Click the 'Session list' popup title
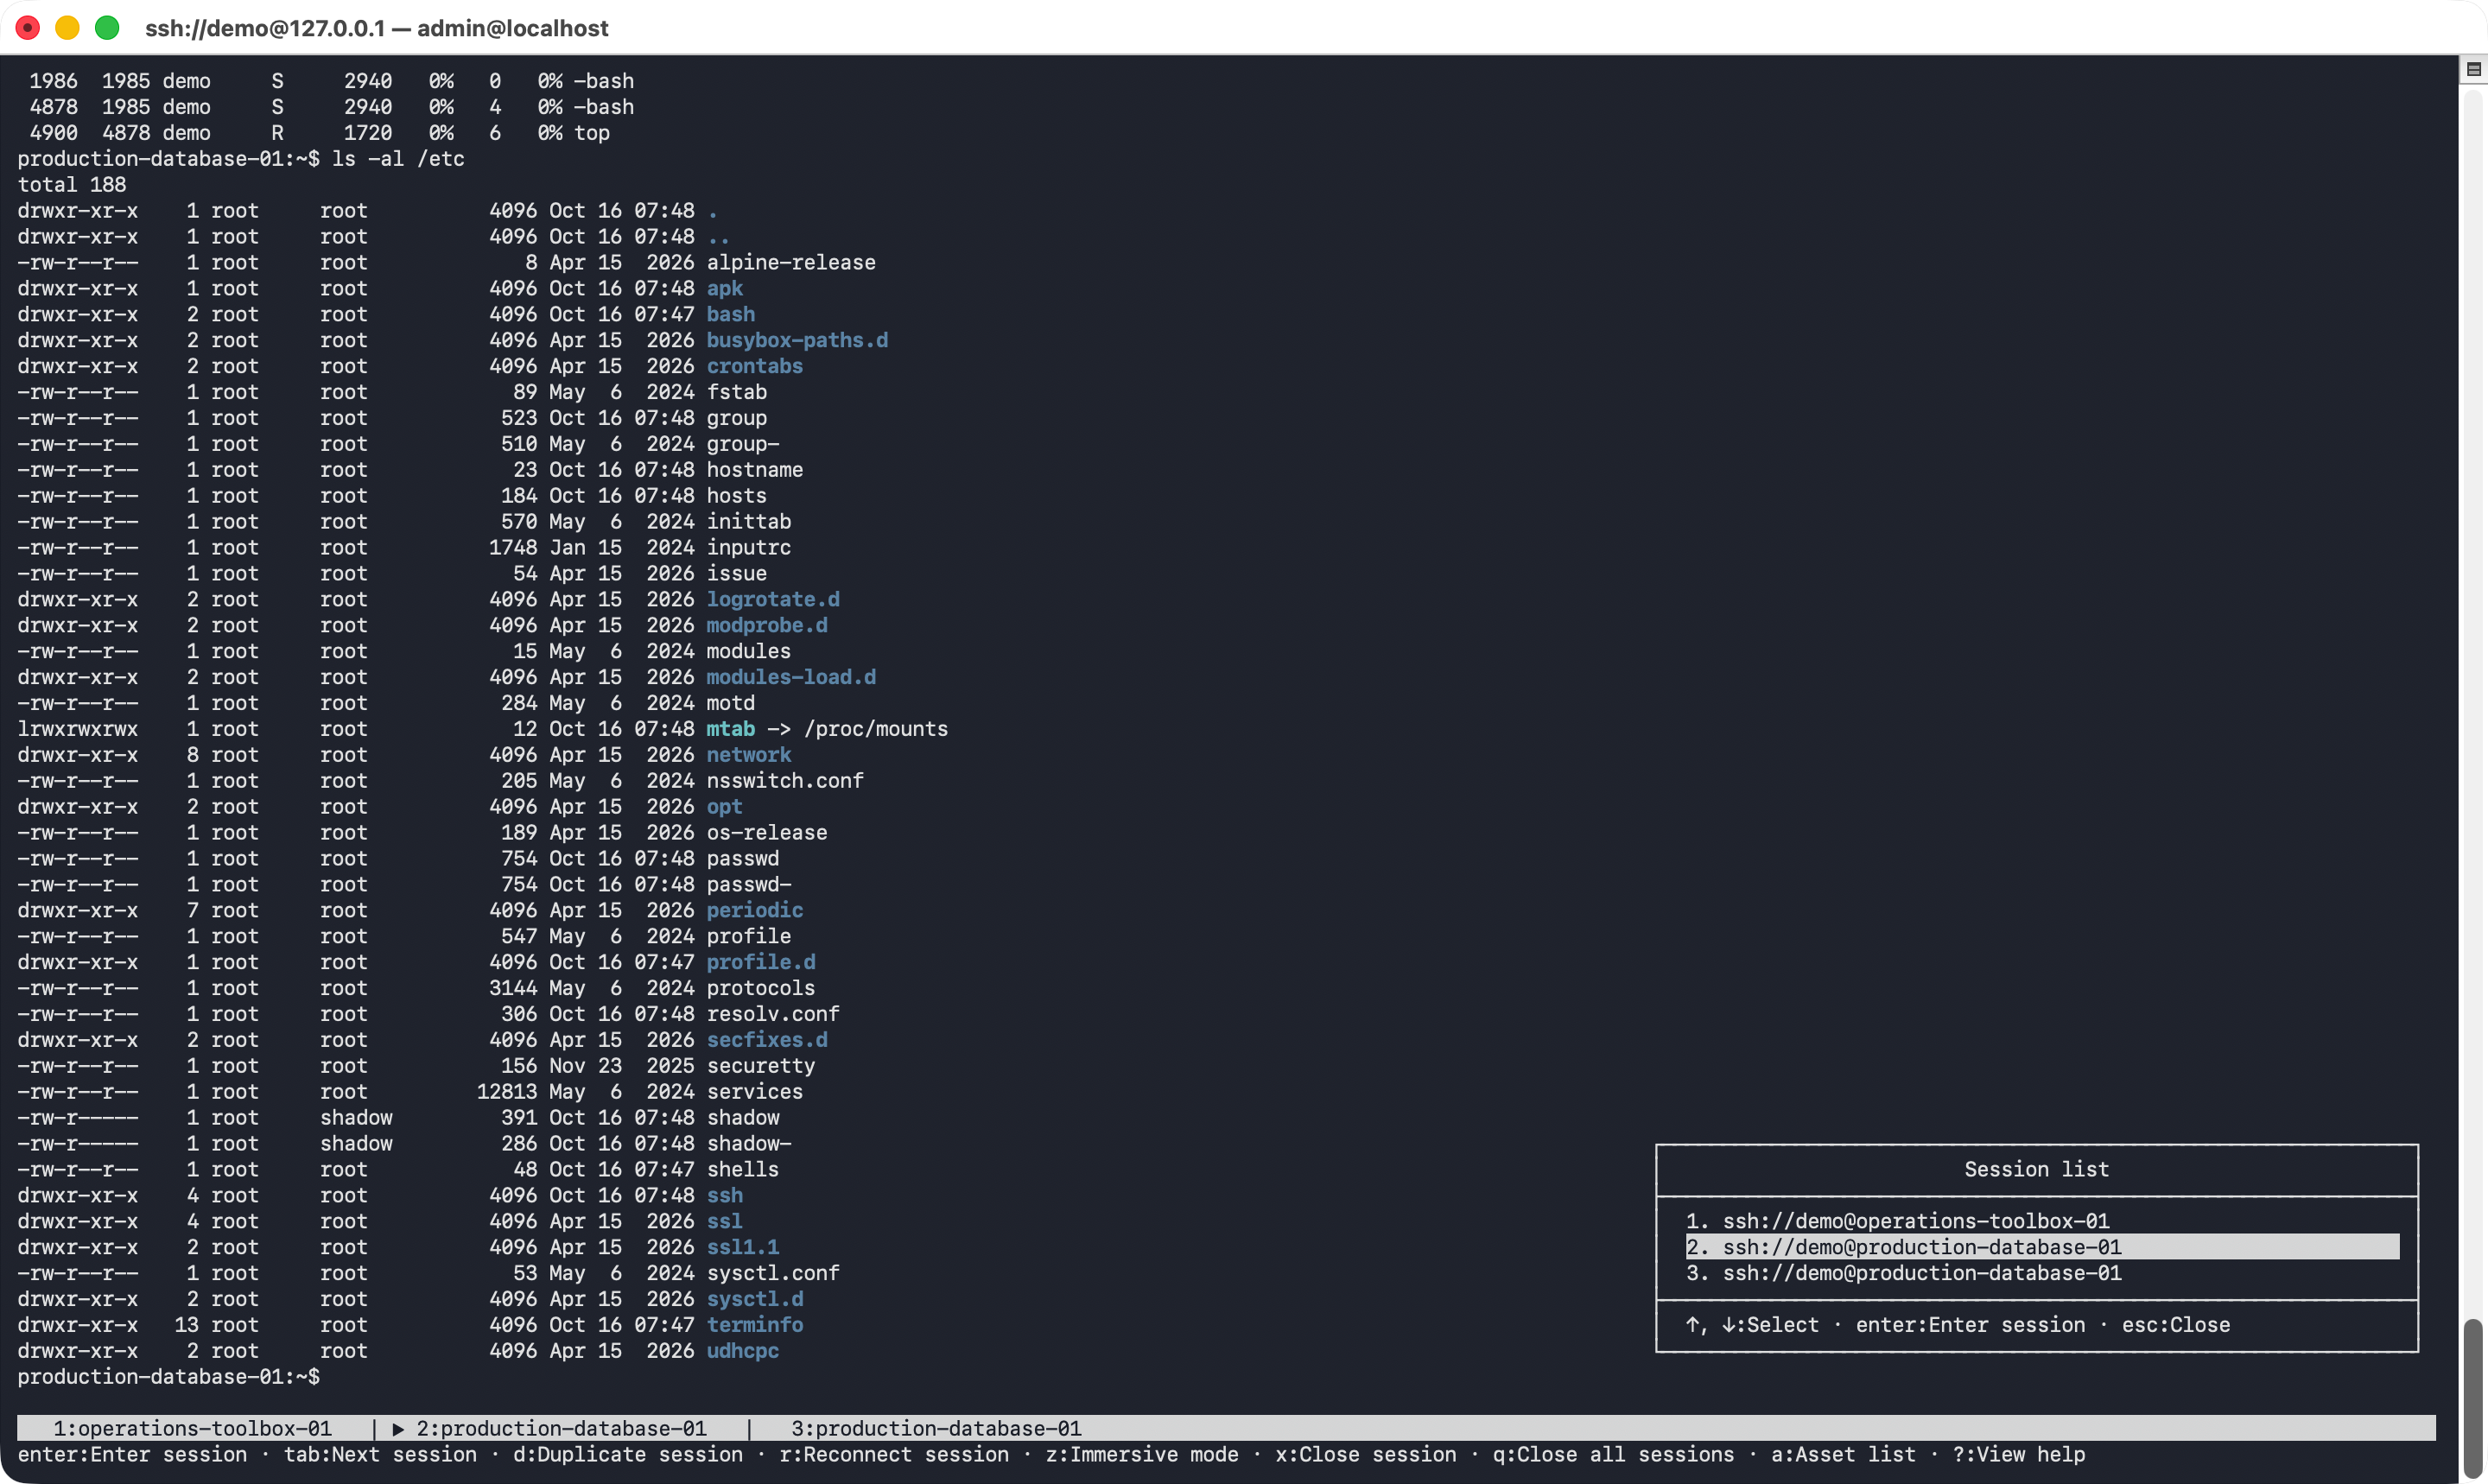 pos(2036,1169)
